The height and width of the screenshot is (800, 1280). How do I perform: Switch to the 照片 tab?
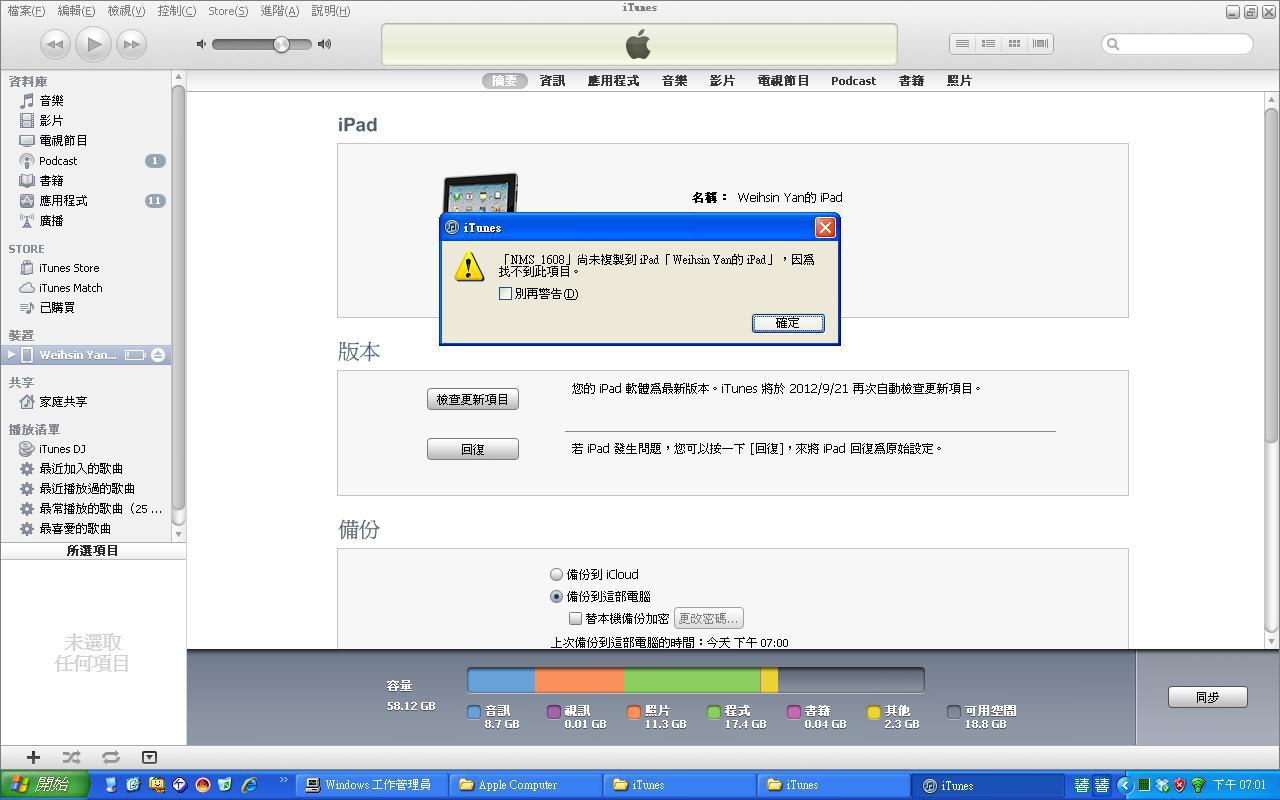(x=959, y=81)
